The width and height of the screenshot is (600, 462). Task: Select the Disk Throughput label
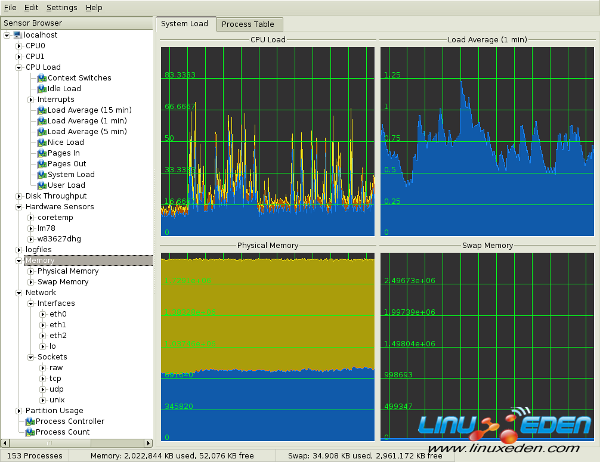pyautogui.click(x=56, y=196)
